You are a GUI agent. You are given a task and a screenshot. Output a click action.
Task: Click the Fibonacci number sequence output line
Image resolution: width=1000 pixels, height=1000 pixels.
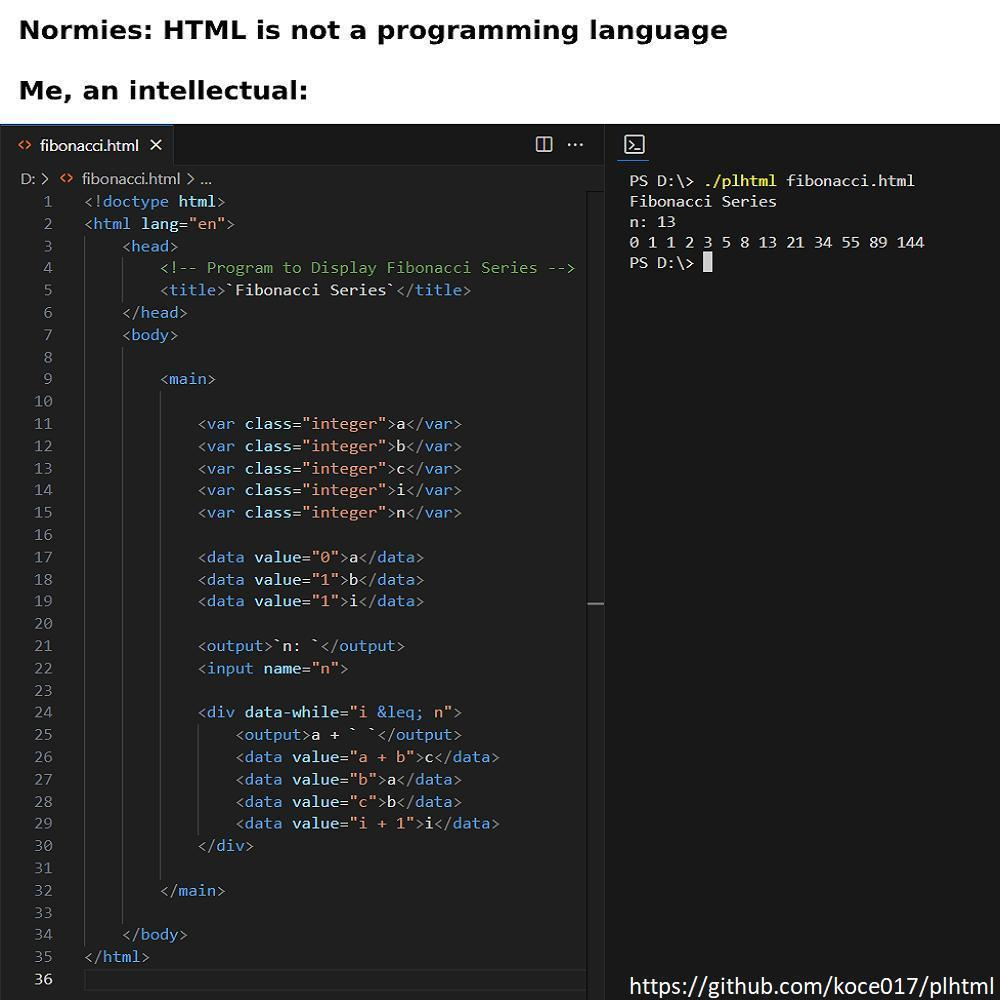click(776, 242)
